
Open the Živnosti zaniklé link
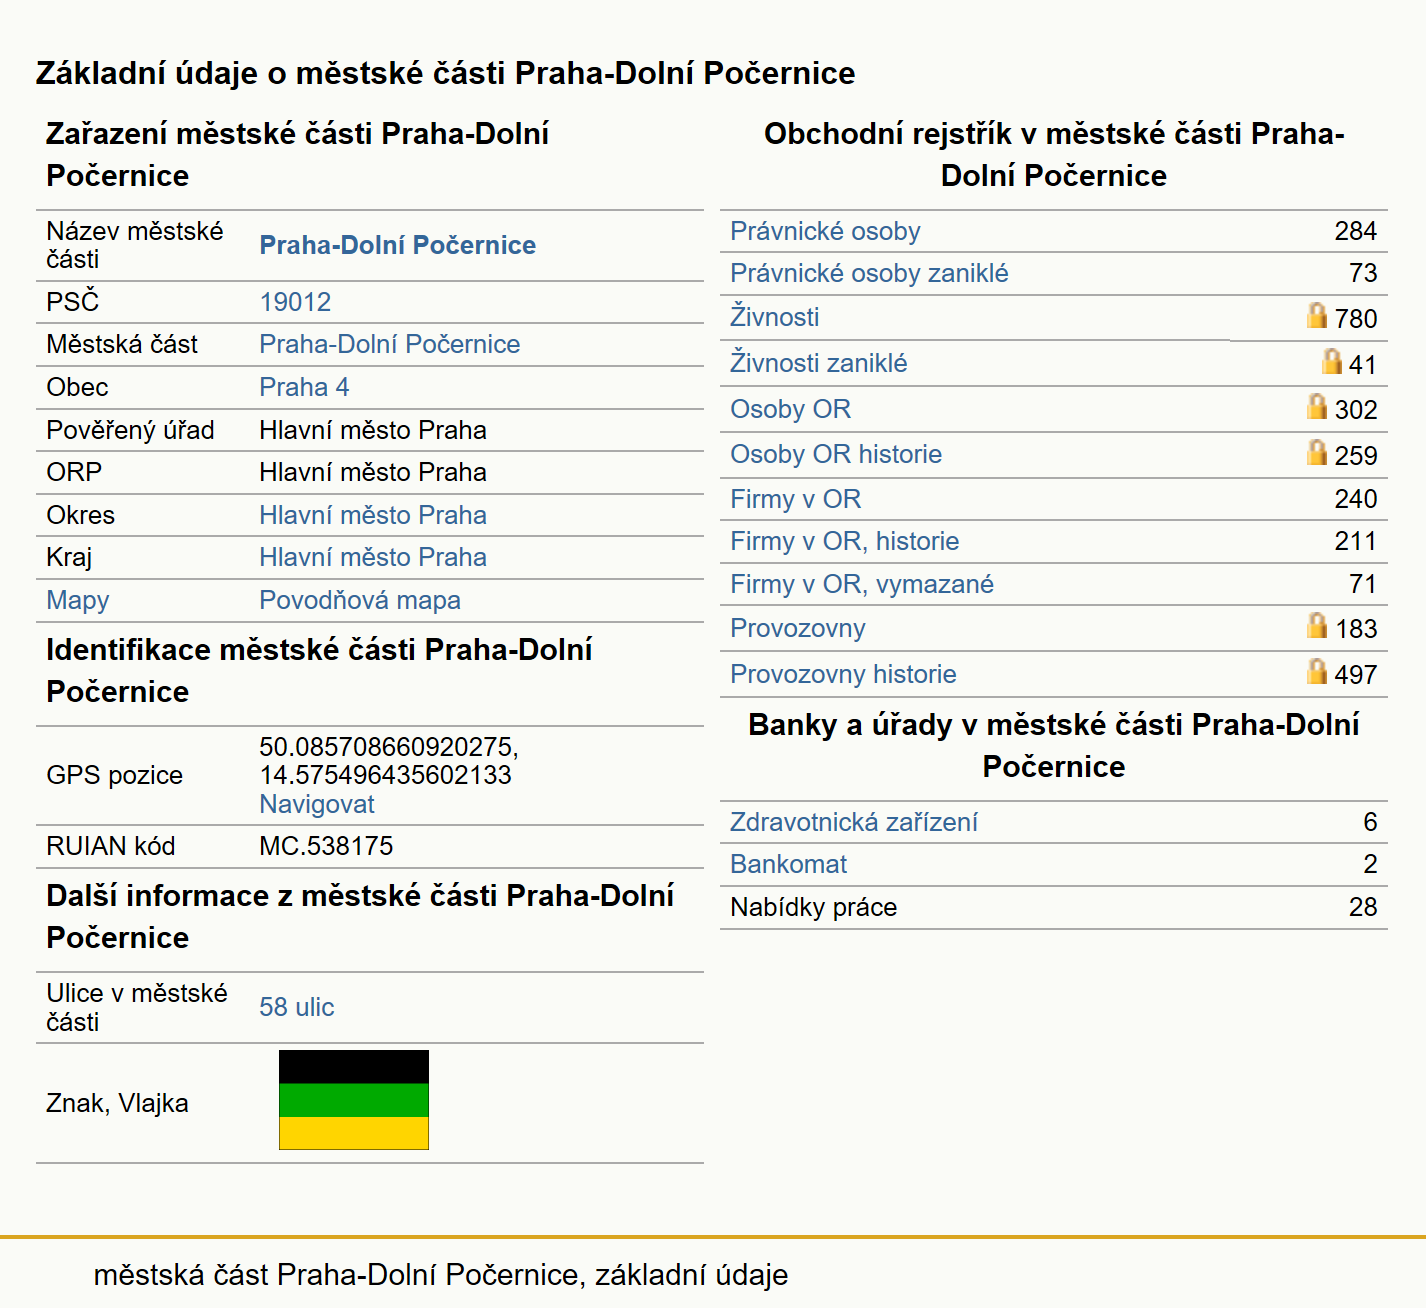[x=818, y=363]
